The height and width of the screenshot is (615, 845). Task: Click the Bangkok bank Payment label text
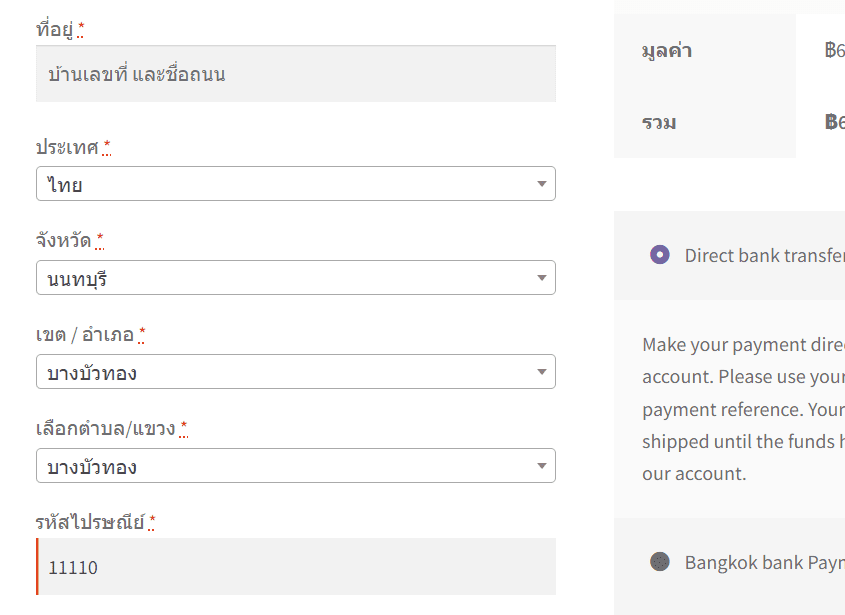[x=764, y=562]
